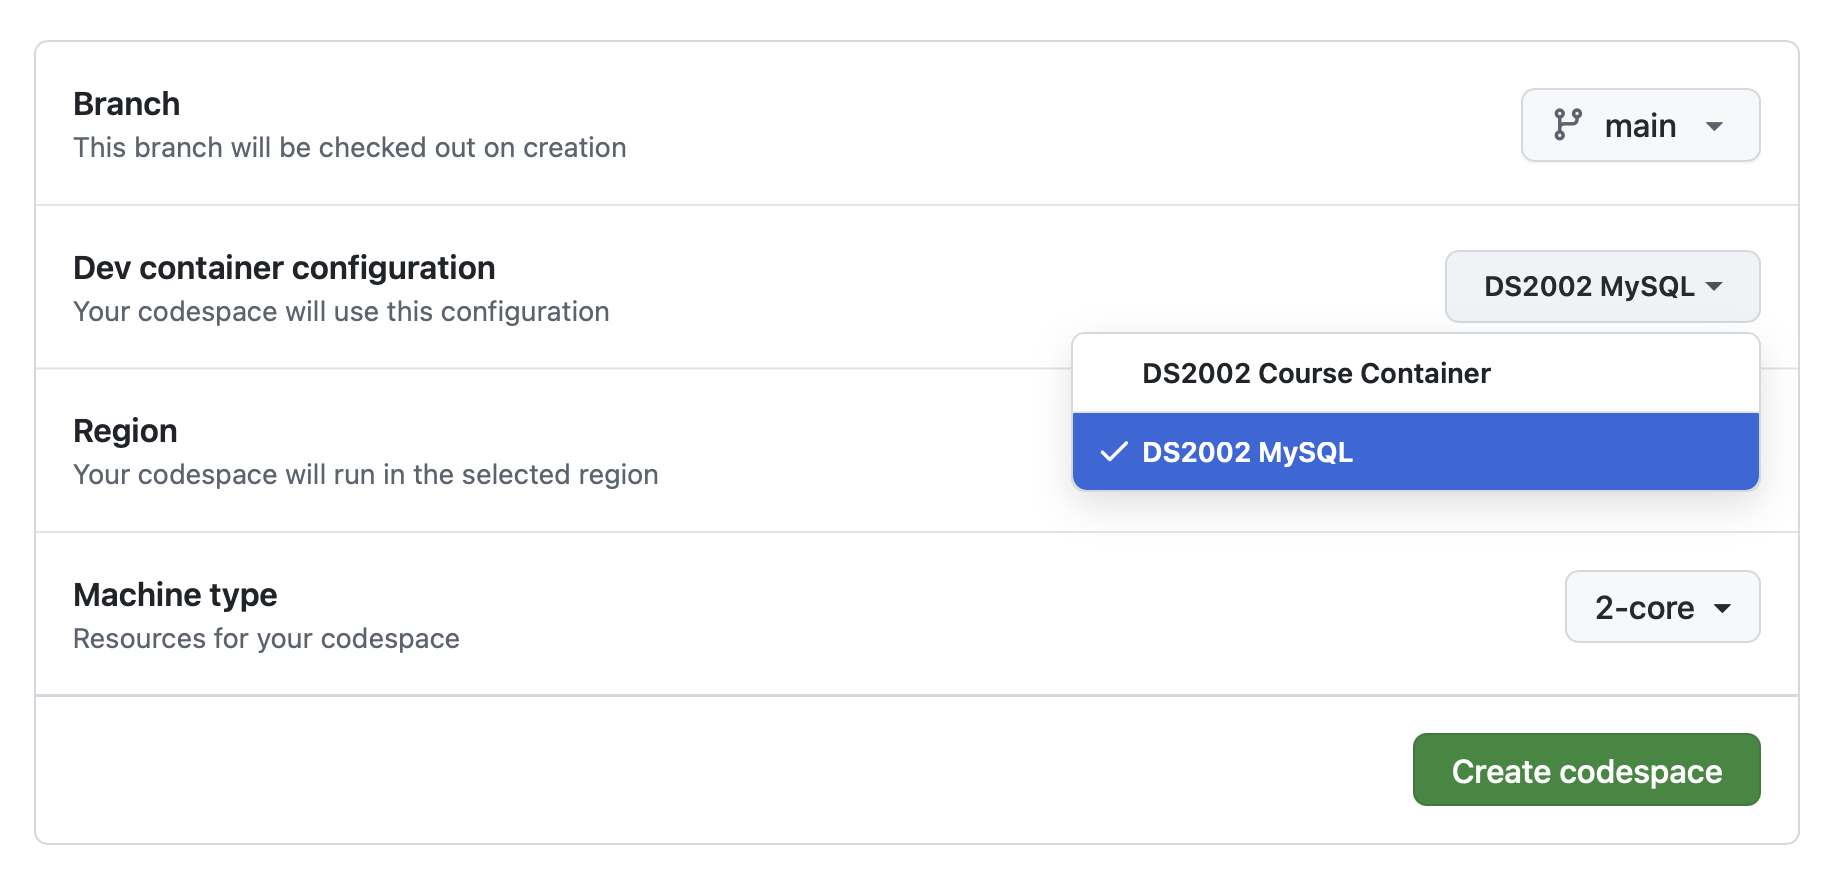Click the checkmark beside DS2002 MySQL
The height and width of the screenshot is (870, 1828).
coord(1113,452)
